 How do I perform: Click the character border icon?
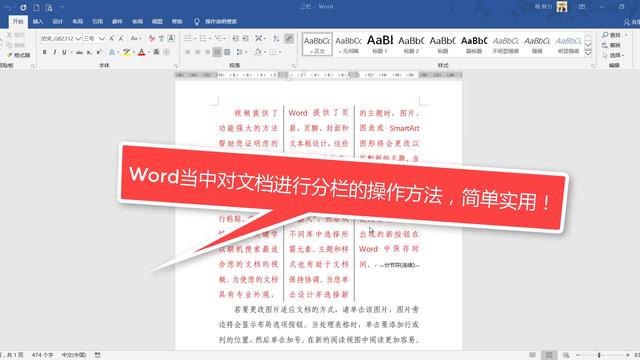[171, 38]
